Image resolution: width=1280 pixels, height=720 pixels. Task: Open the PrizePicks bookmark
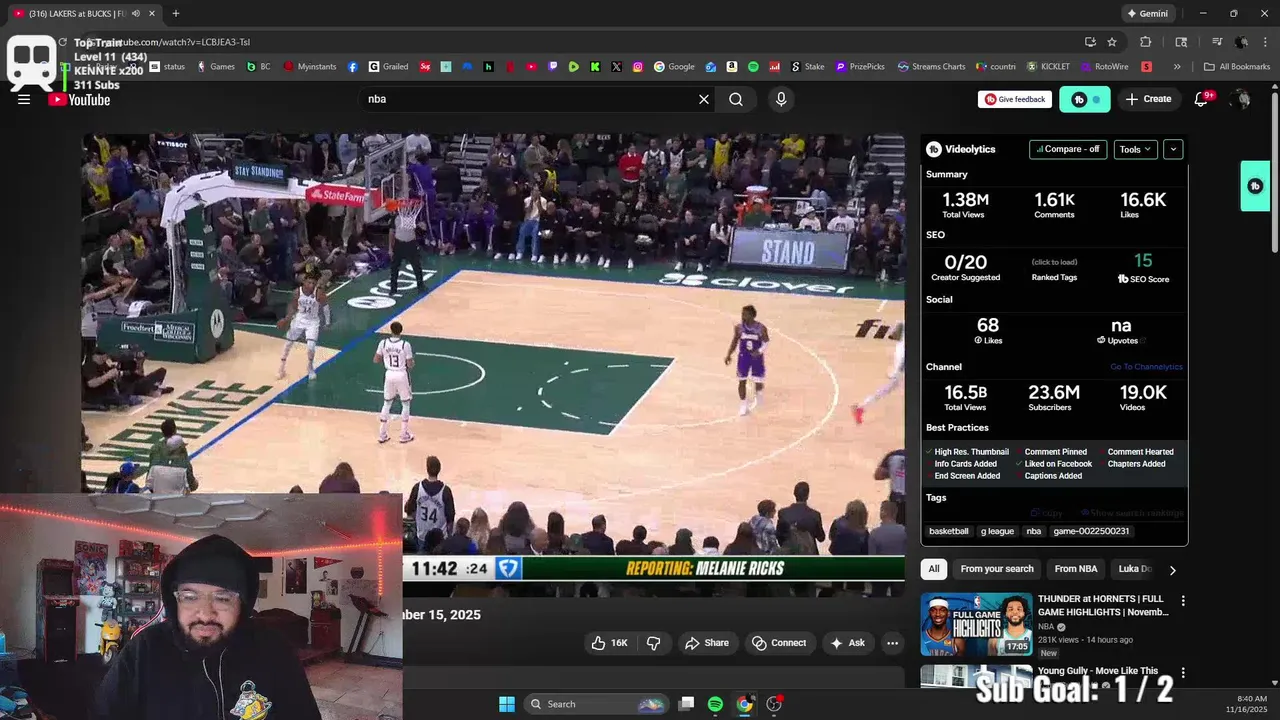pos(860,67)
